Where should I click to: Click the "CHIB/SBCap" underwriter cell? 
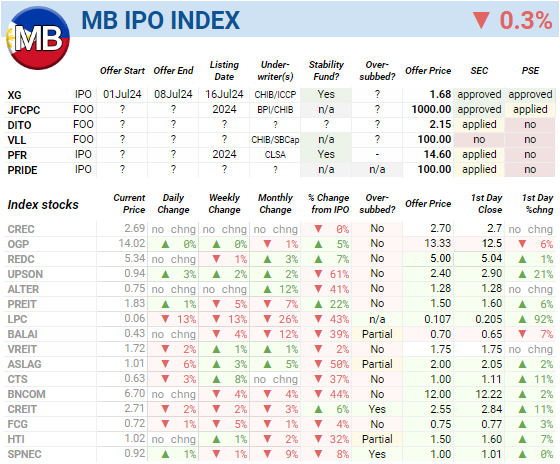[x=275, y=140]
